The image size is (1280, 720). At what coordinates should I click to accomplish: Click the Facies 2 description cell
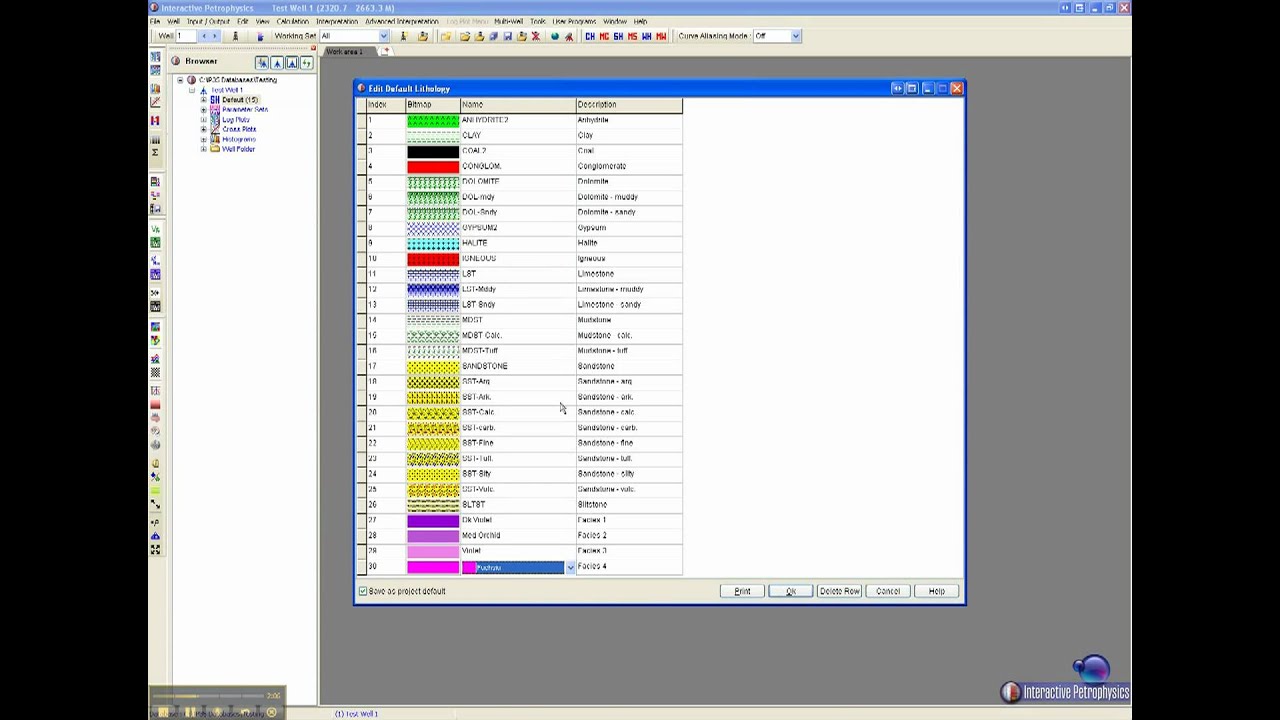tap(629, 536)
